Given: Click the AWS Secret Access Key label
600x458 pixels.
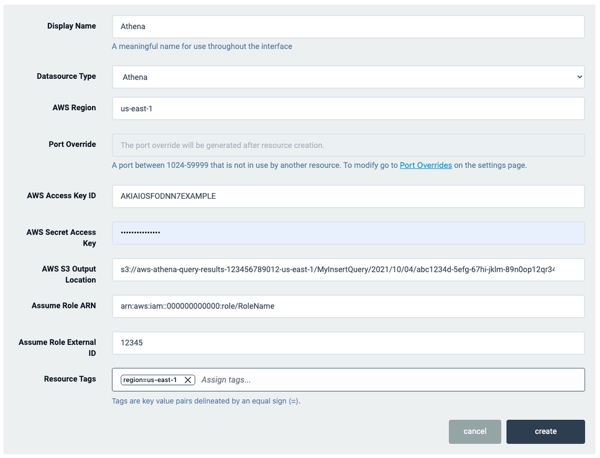Looking at the screenshot, I should pos(61,238).
